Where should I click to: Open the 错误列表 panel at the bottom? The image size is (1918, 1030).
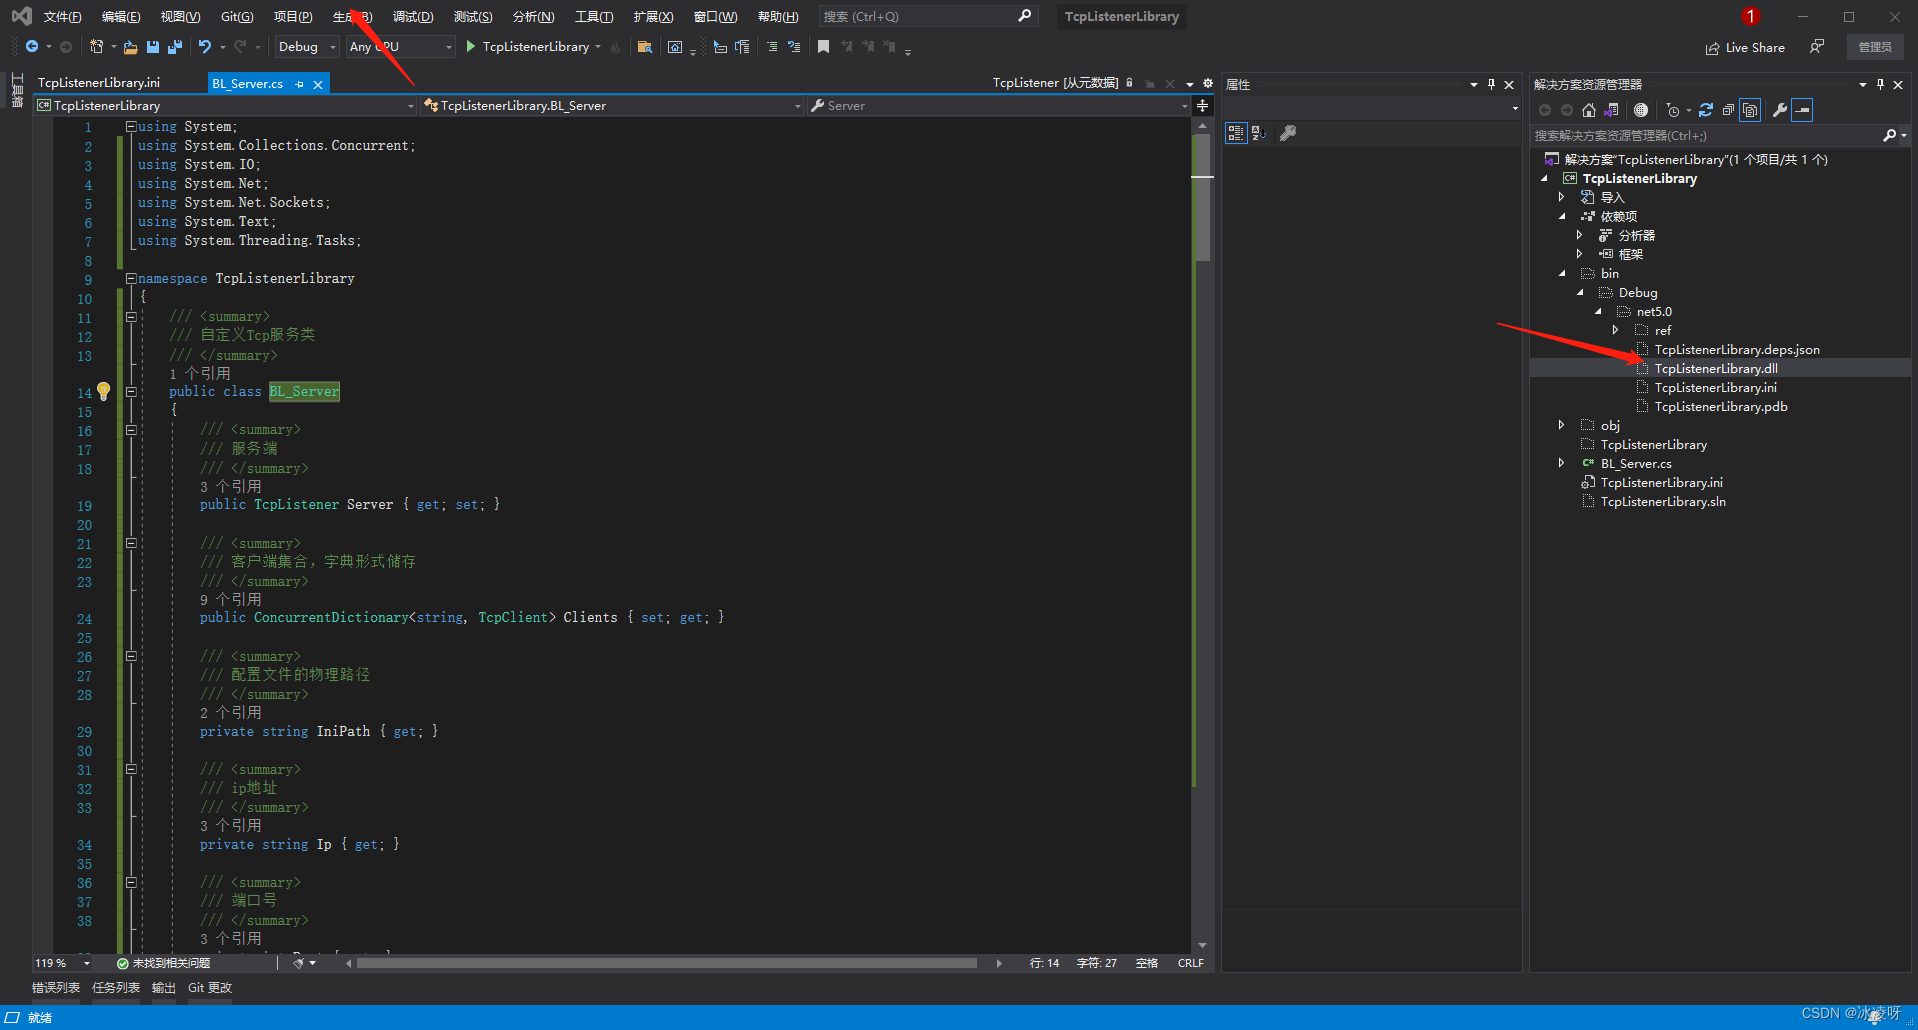click(x=55, y=987)
